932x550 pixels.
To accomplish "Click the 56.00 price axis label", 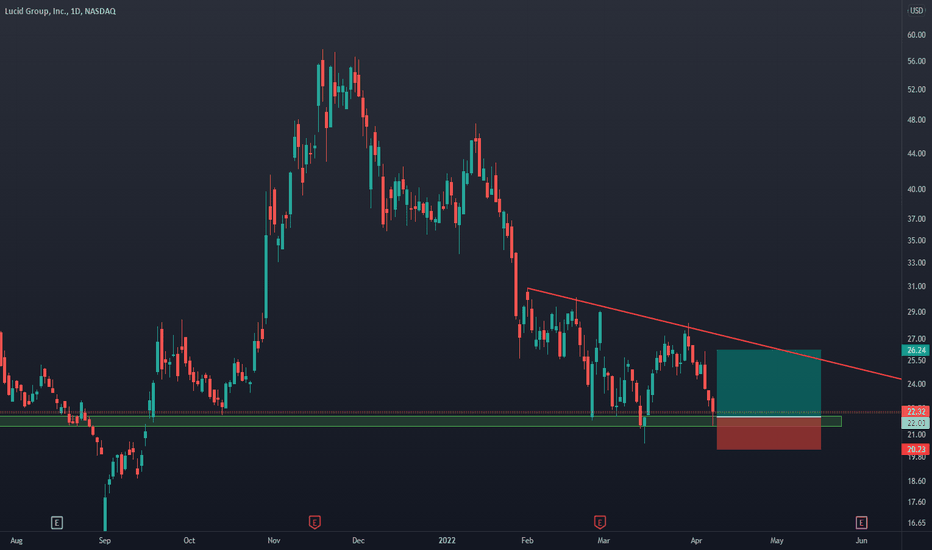I will 916,61.
